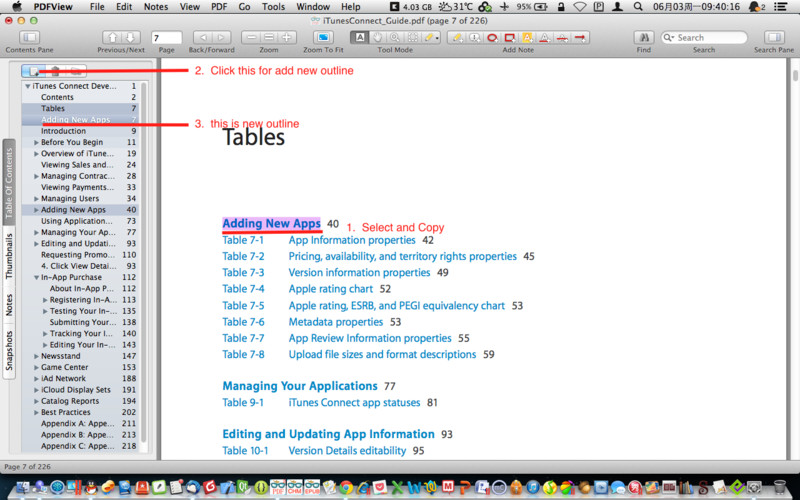800x500 pixels.
Task: Switch to the Snapshots side tab
Action: 9,351
